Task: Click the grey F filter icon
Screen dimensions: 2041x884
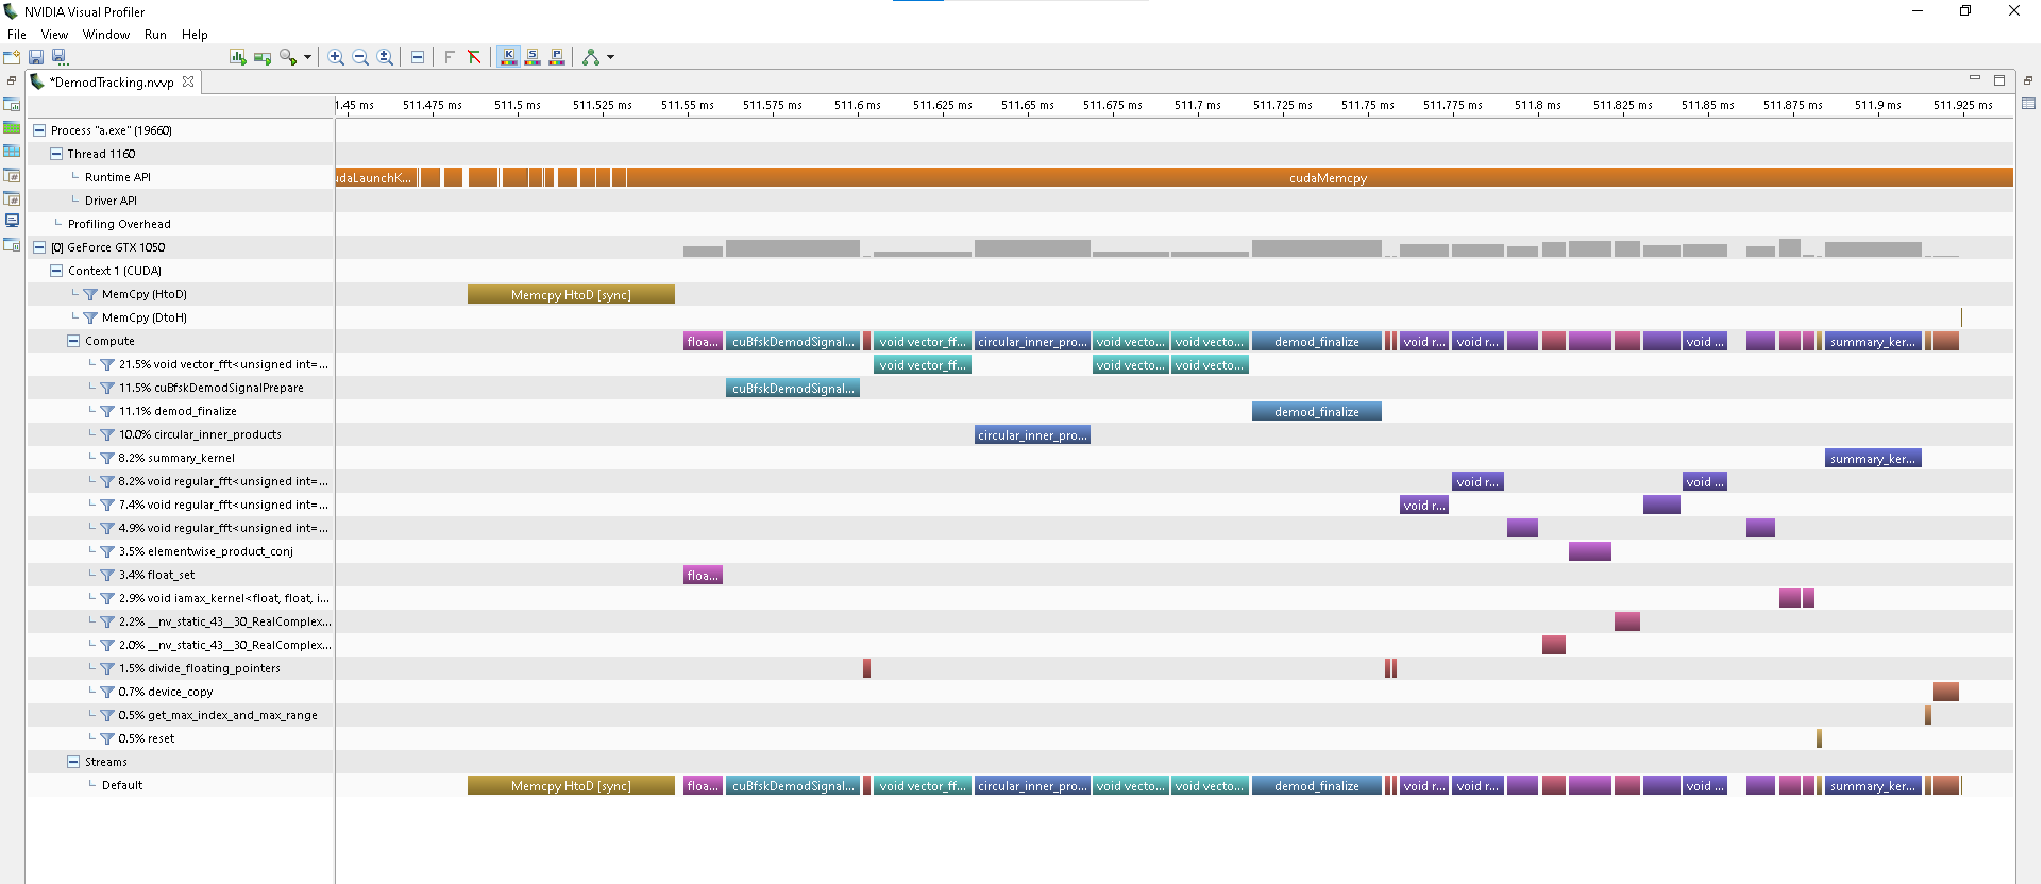Action: 449,57
